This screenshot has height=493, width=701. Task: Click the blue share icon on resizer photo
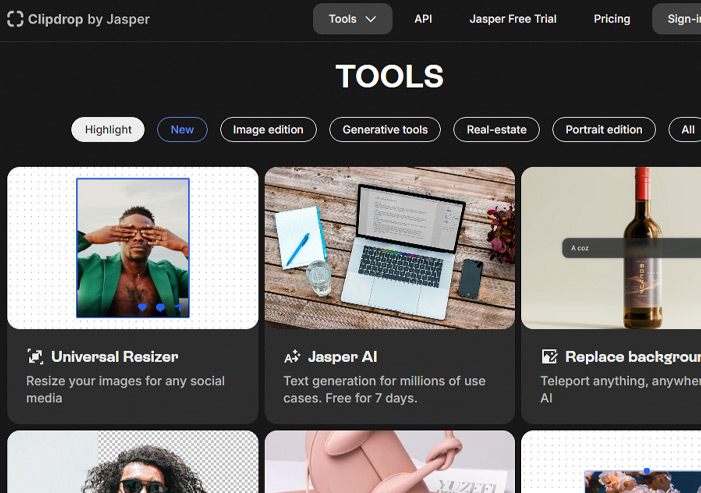tap(179, 308)
